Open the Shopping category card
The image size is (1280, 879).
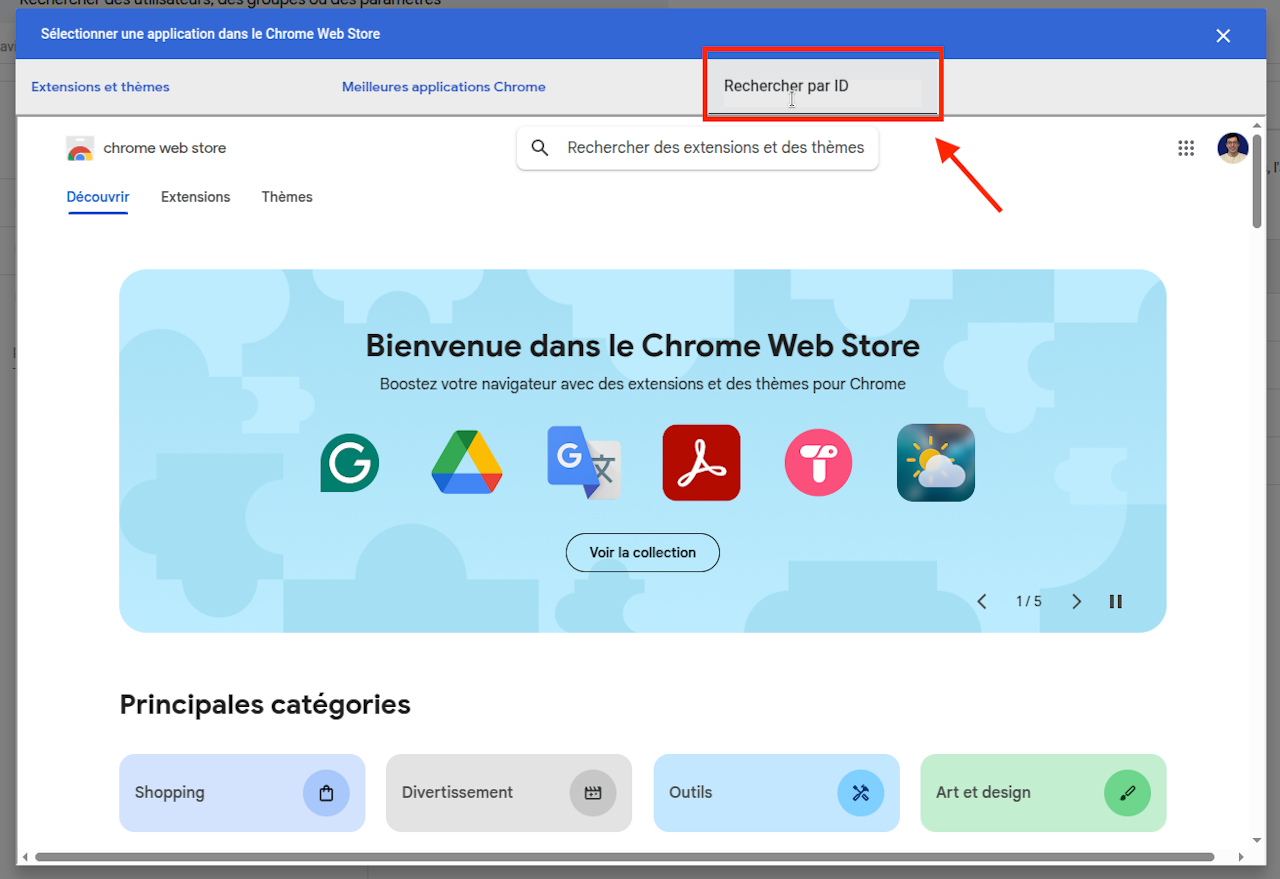click(242, 793)
